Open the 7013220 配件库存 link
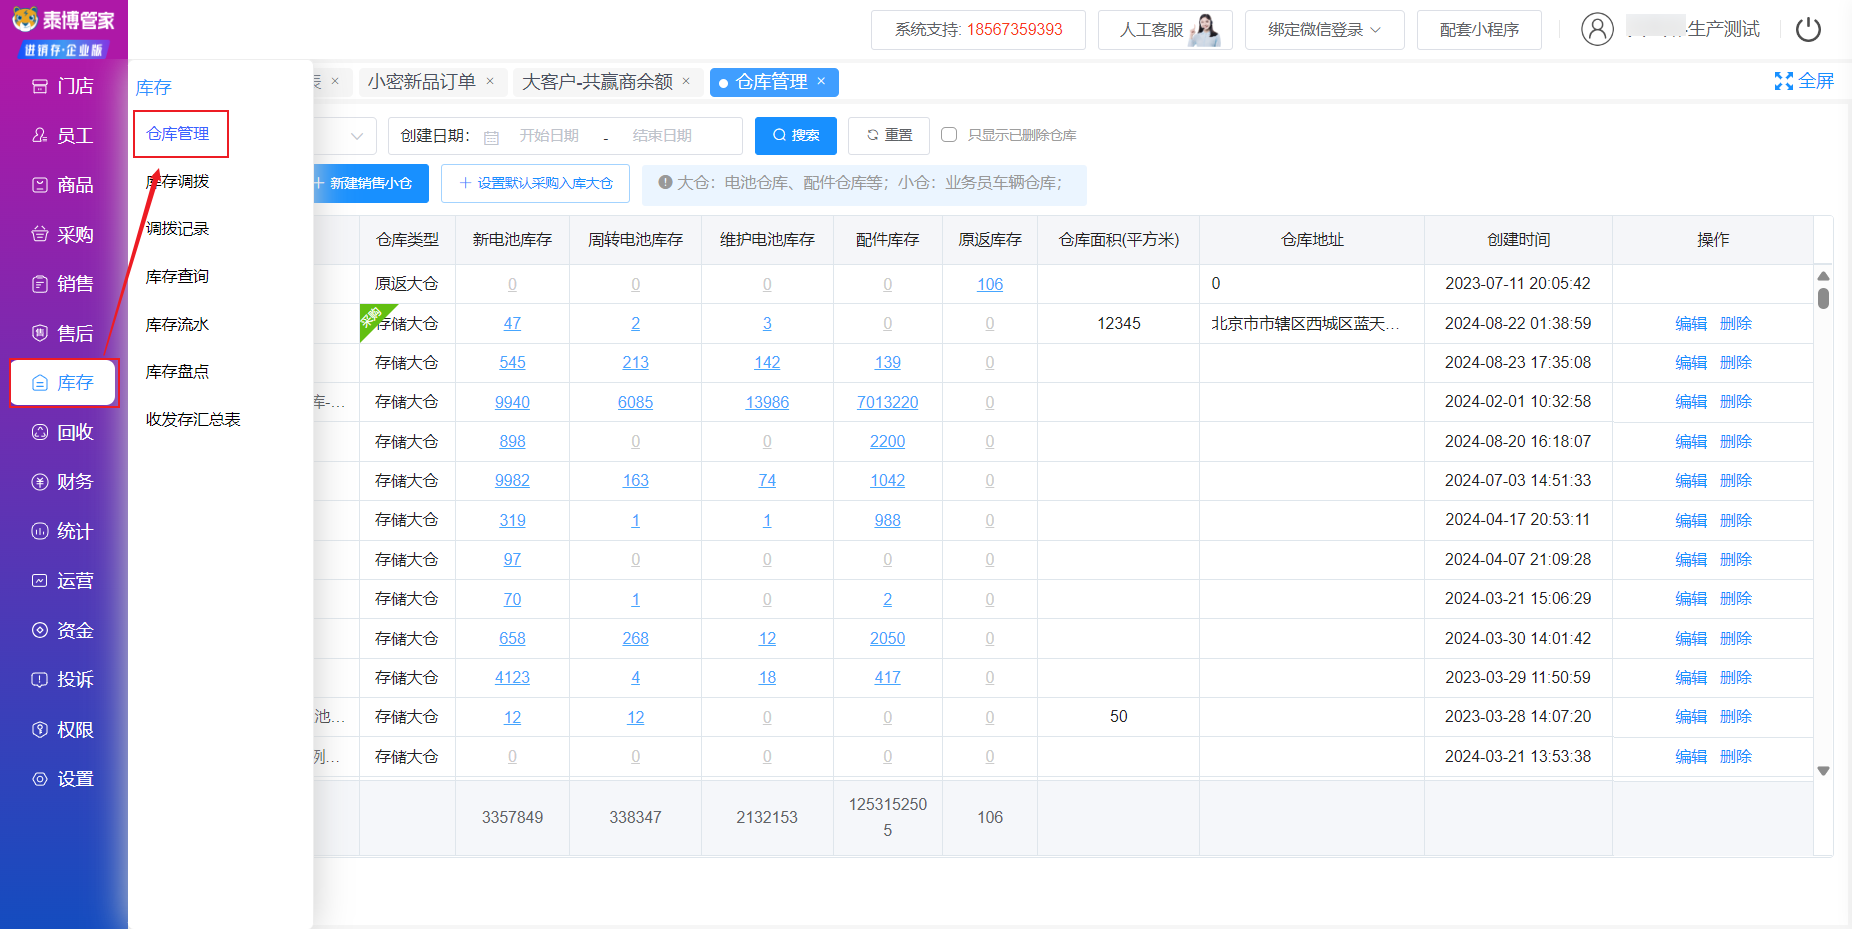 click(887, 402)
